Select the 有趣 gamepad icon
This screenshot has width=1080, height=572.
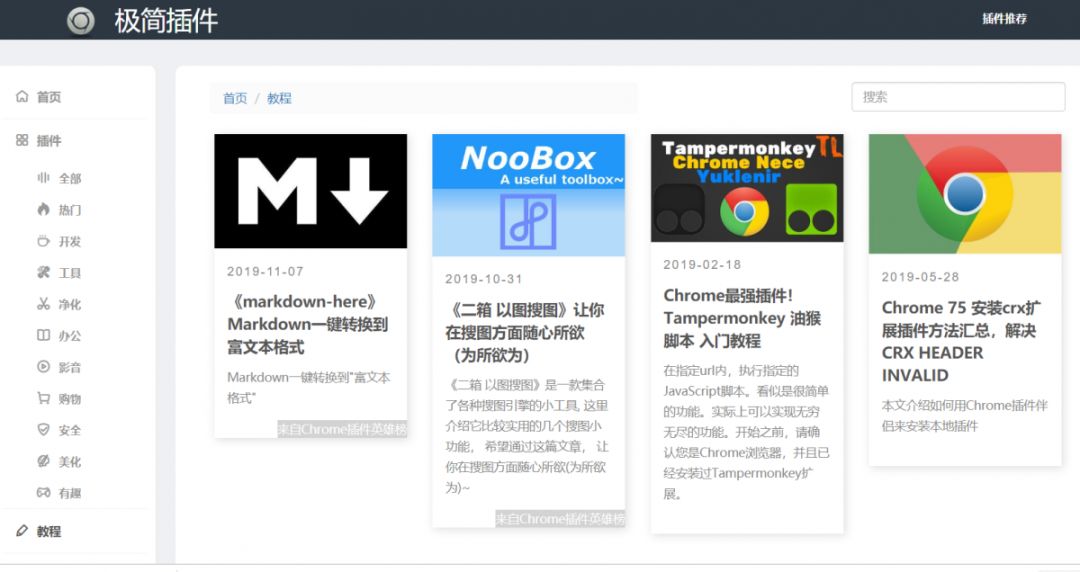[x=43, y=493]
